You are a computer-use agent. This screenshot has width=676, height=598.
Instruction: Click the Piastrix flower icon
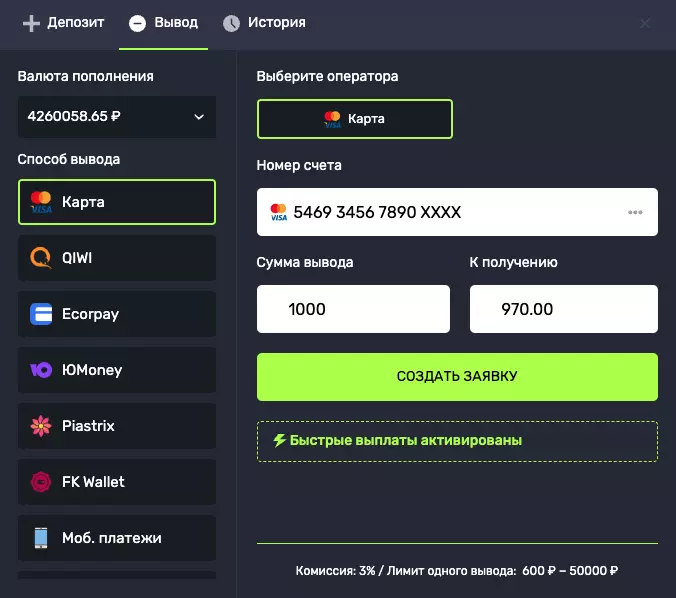41,426
